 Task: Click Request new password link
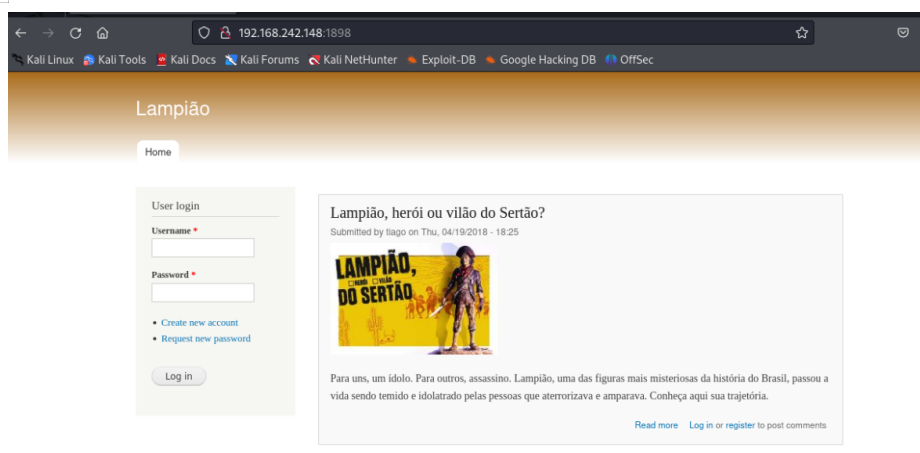coord(206,339)
